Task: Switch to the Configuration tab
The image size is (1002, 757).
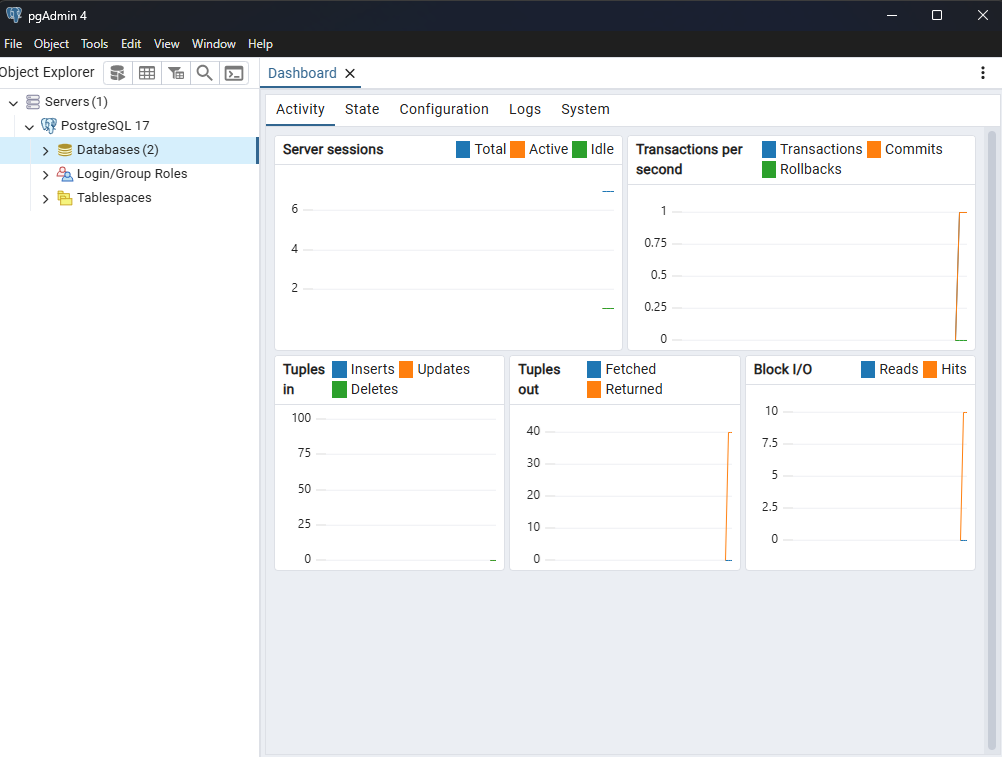Action: [444, 109]
